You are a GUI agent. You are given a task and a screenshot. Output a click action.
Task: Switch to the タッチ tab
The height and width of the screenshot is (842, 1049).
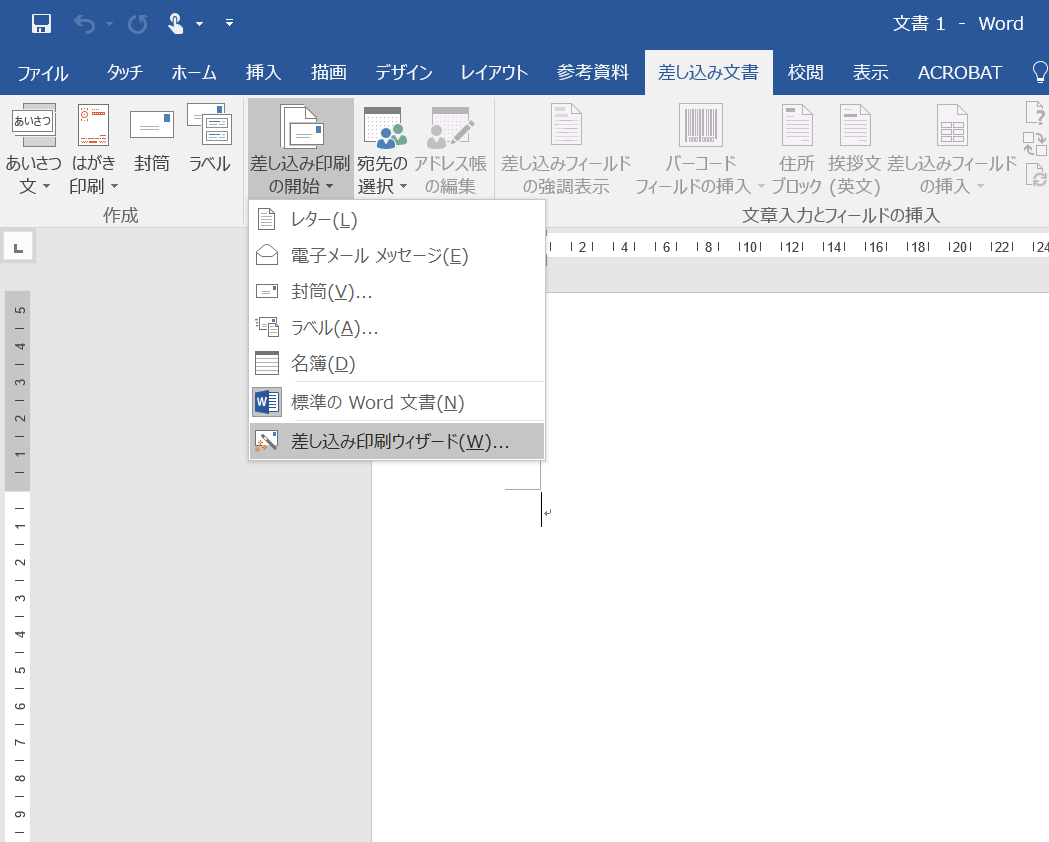[x=125, y=72]
